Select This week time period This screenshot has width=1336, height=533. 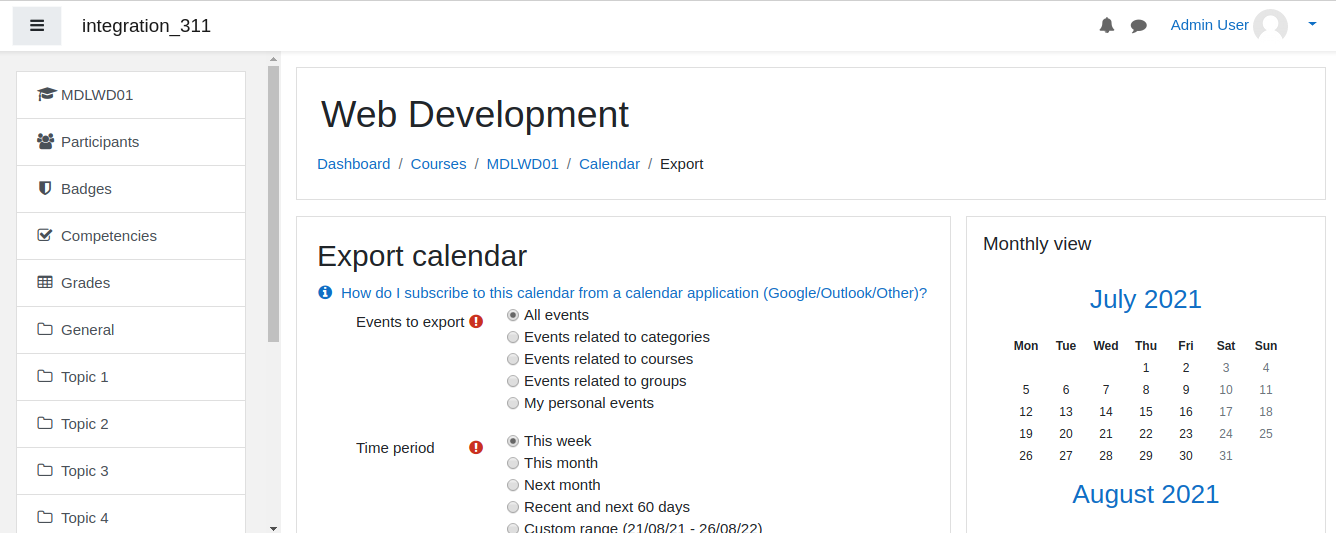[513, 441]
